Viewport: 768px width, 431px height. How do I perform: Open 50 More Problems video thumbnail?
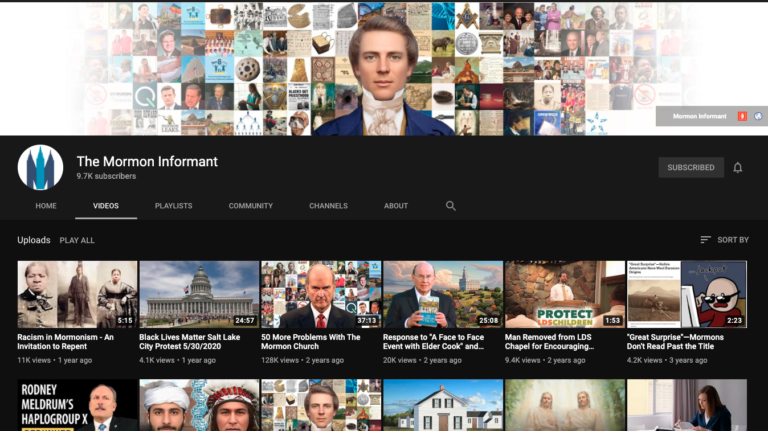click(x=321, y=294)
